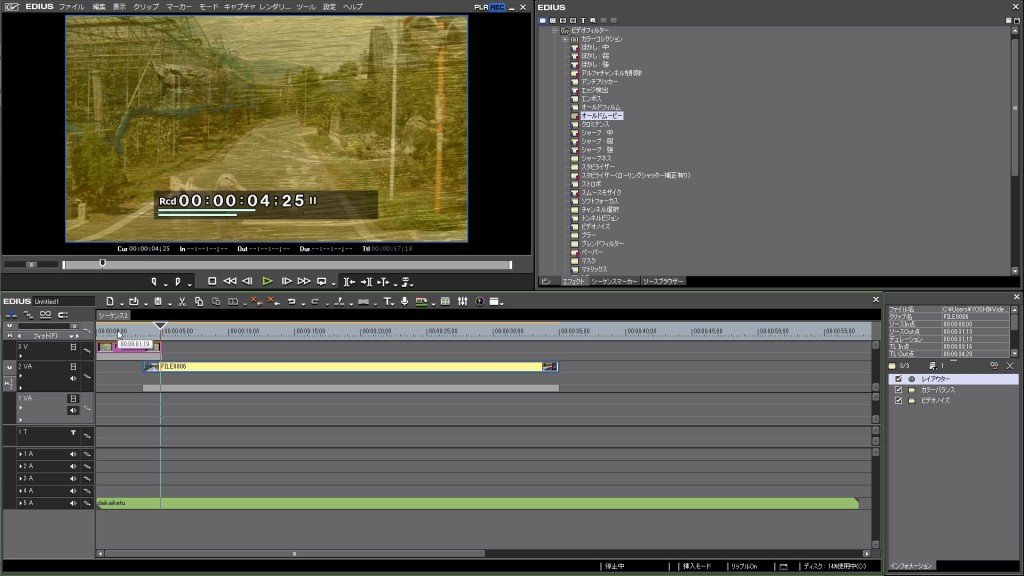Open the Create Title T tool
1024x576 pixels.
click(387, 302)
